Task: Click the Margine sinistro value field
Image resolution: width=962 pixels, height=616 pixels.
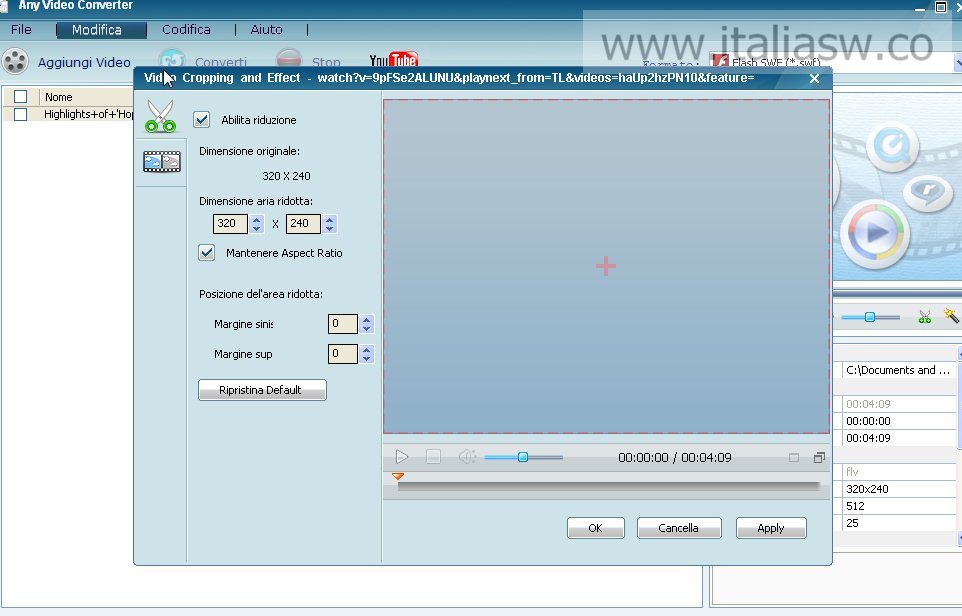Action: coord(343,324)
